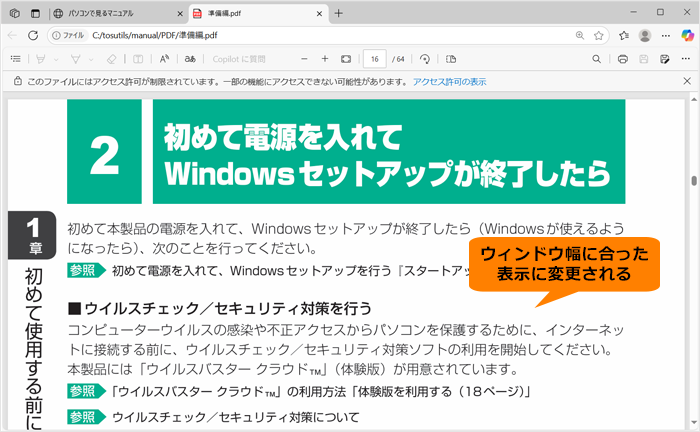This screenshot has height=432, width=700.
Task: Expand the Draw tool options dropdown
Action: tap(91, 59)
